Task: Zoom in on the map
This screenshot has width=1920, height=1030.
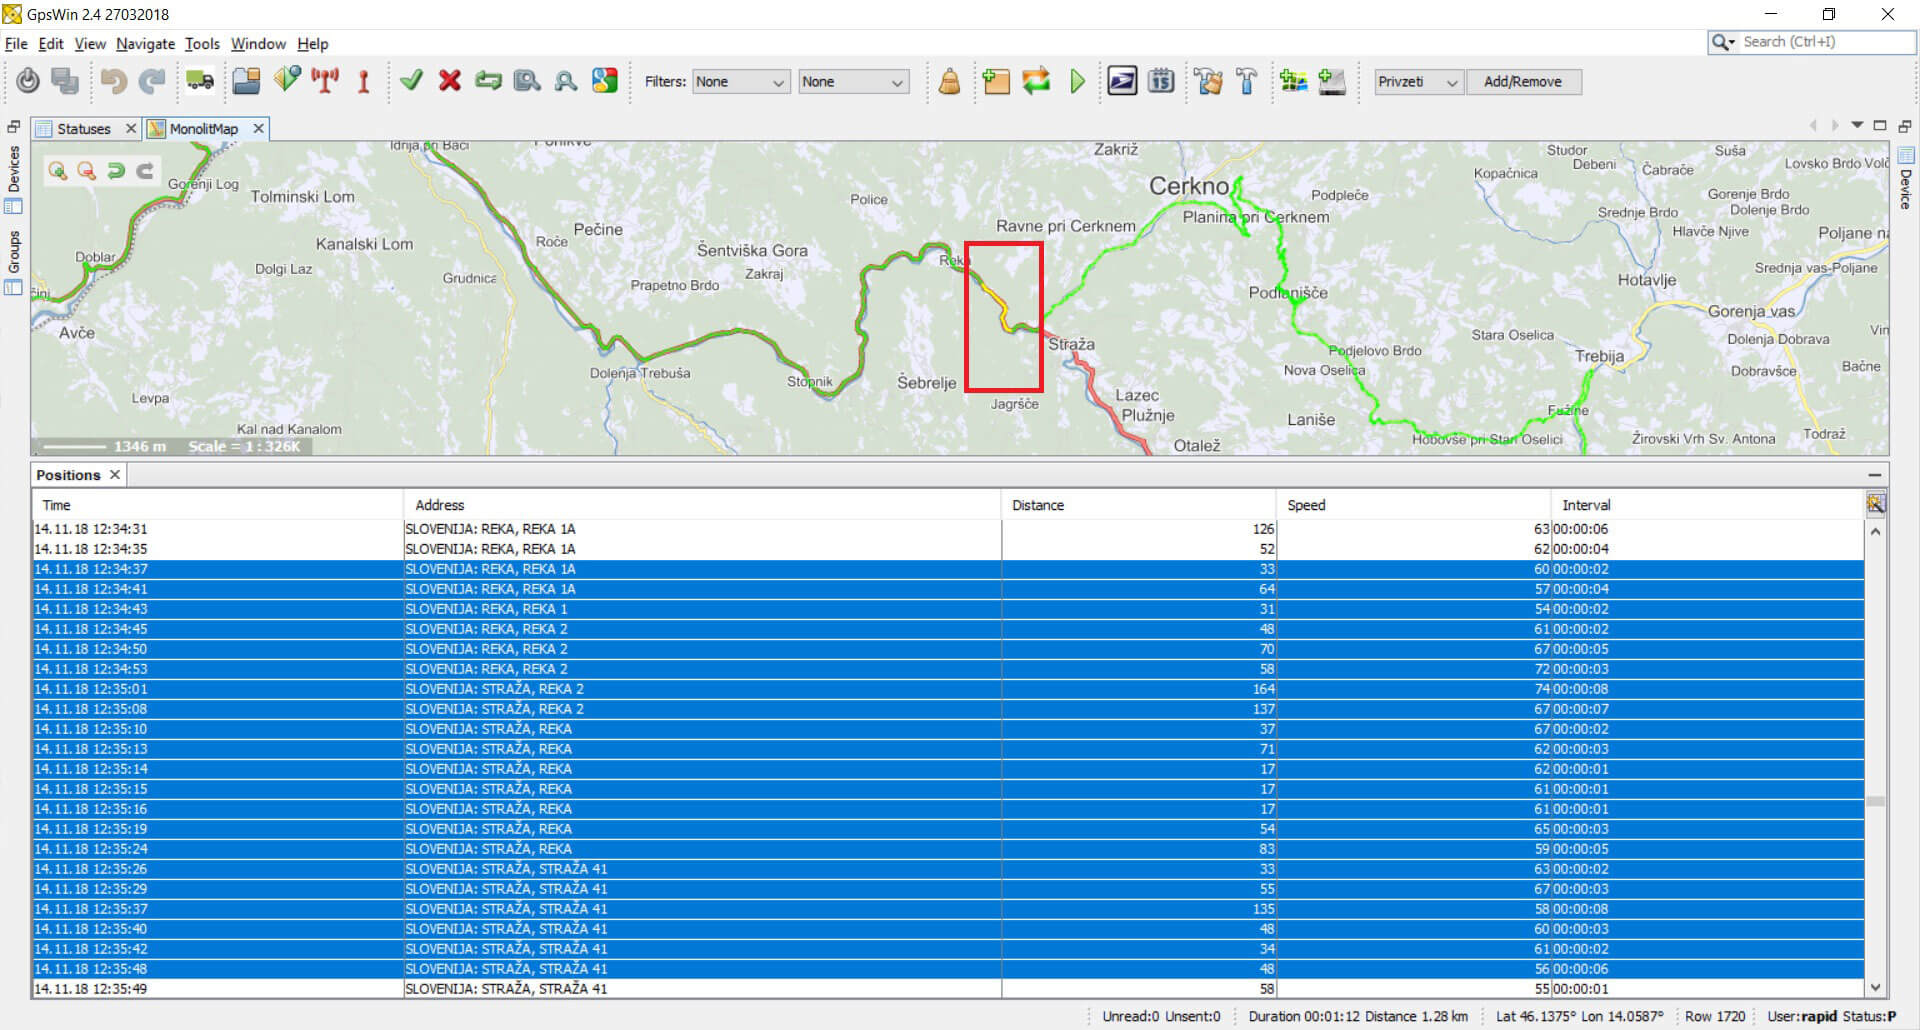Action: 58,171
